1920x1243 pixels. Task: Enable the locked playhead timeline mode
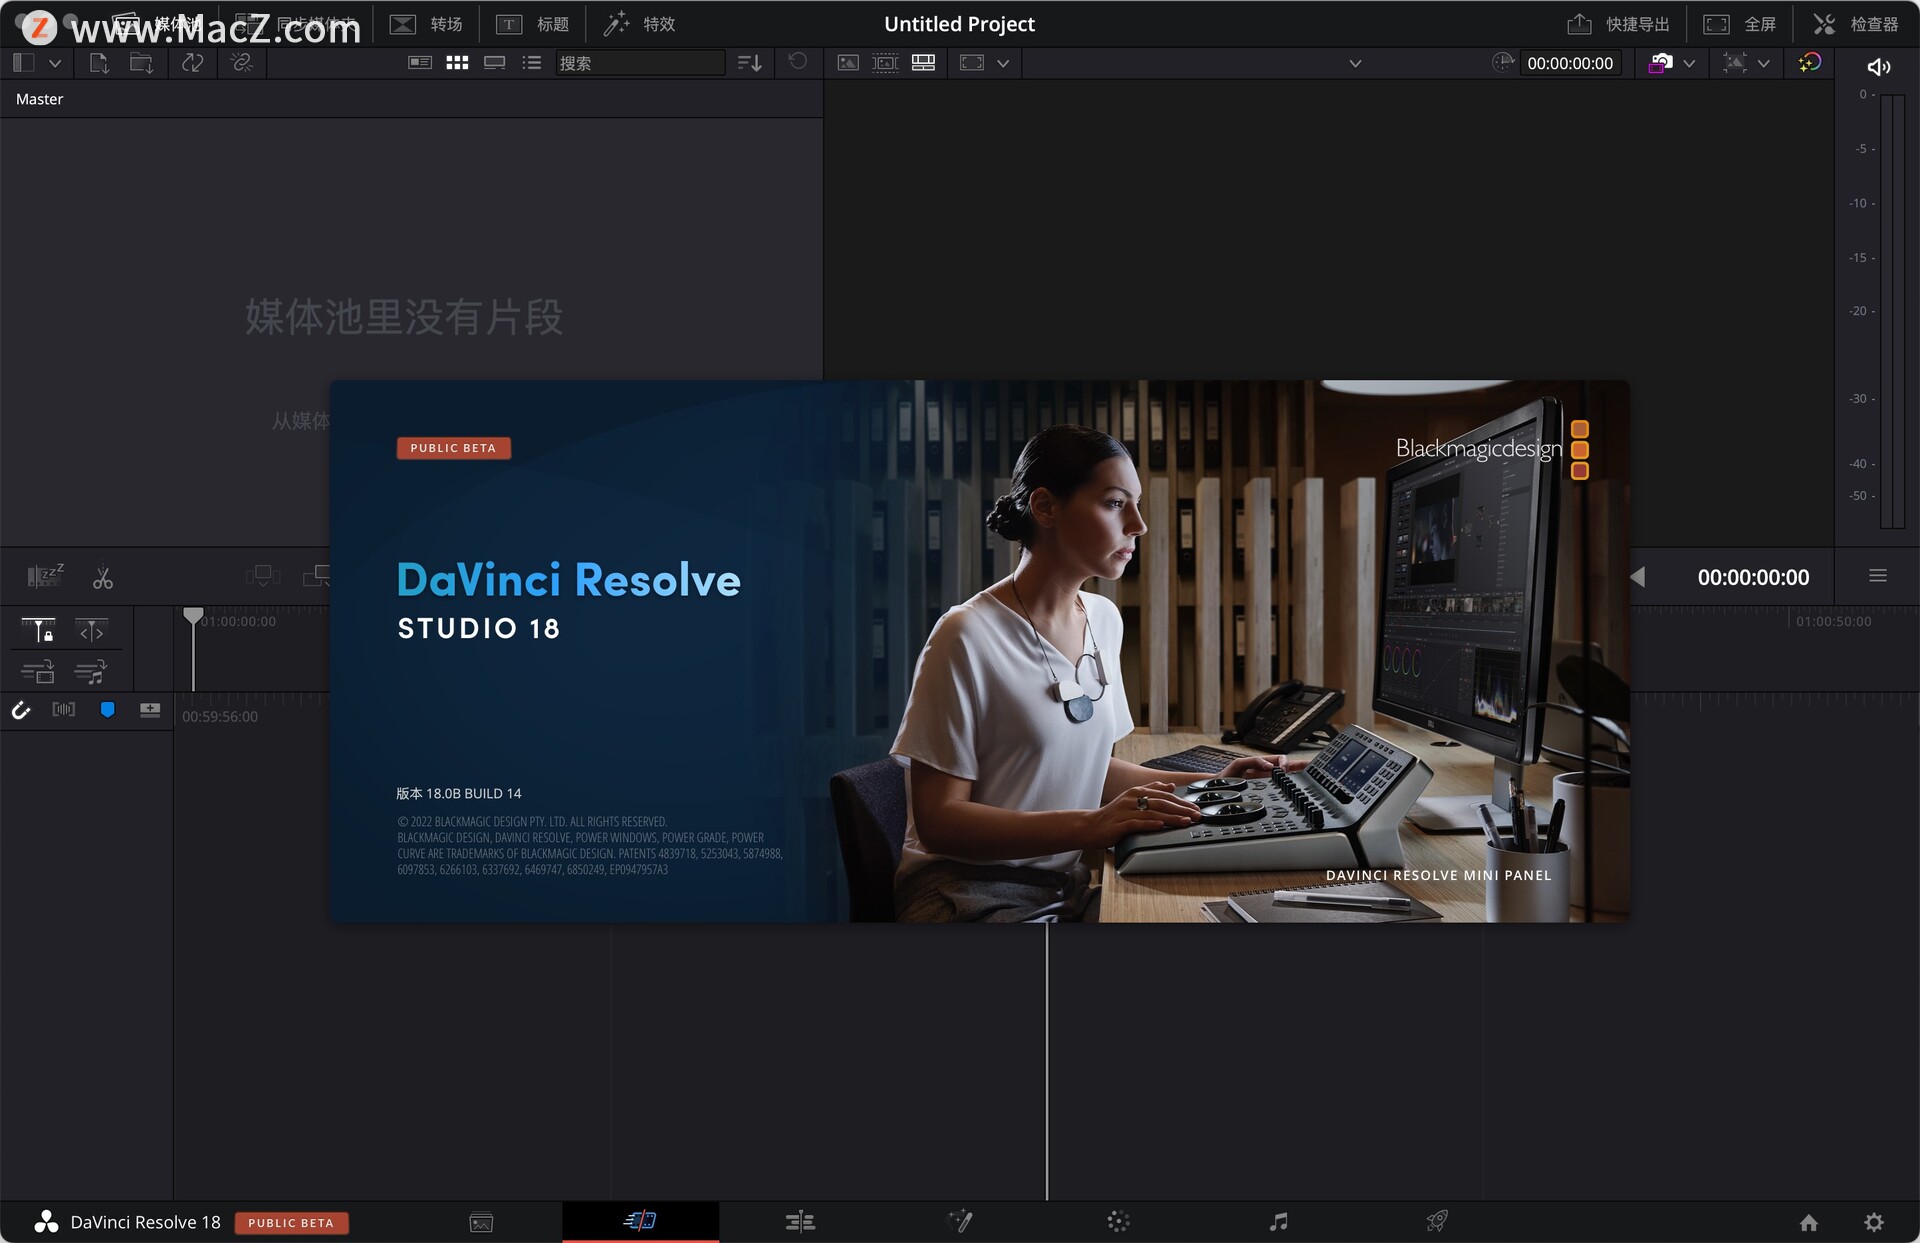(x=38, y=630)
